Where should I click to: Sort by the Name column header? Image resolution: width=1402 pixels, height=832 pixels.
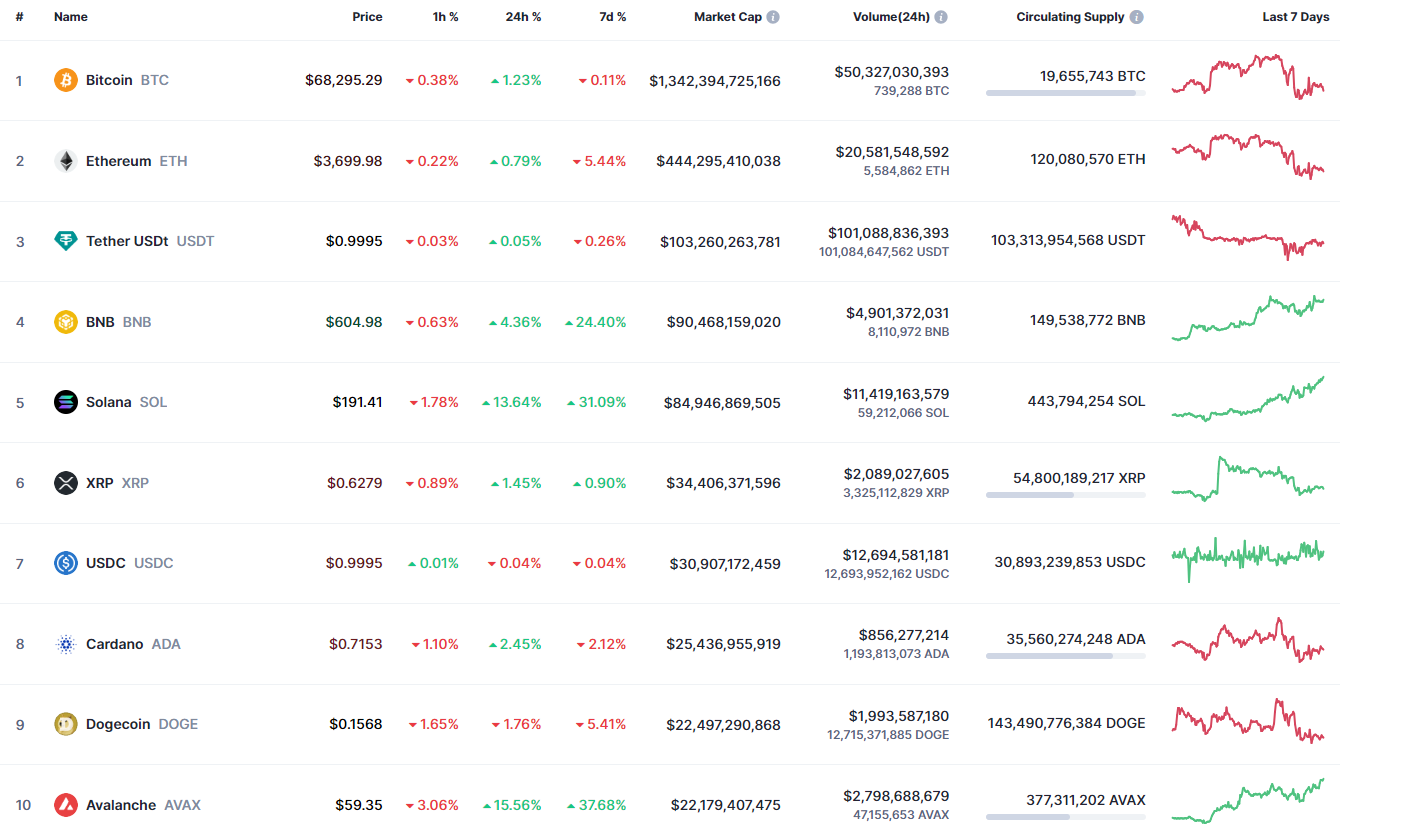pyautogui.click(x=70, y=17)
